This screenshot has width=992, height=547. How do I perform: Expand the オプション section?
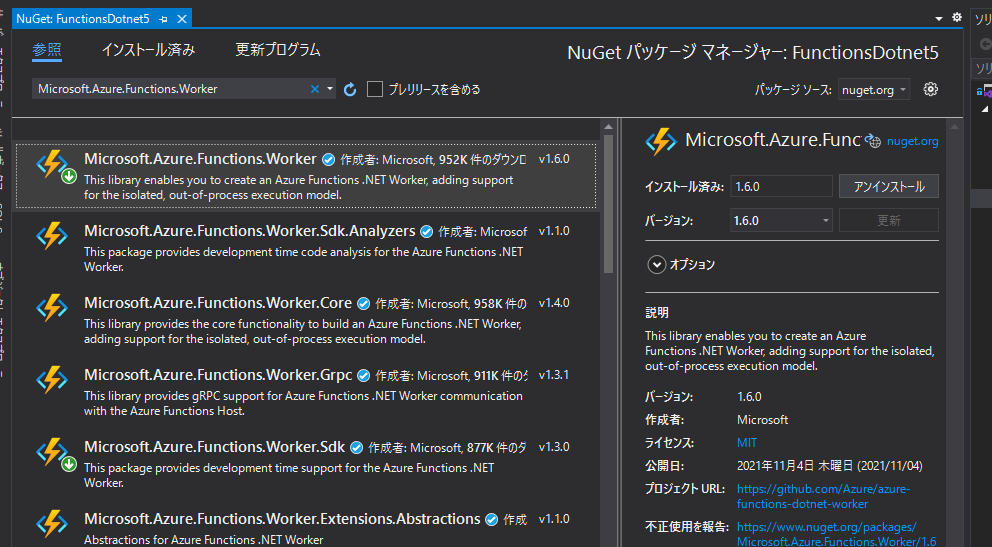point(656,264)
